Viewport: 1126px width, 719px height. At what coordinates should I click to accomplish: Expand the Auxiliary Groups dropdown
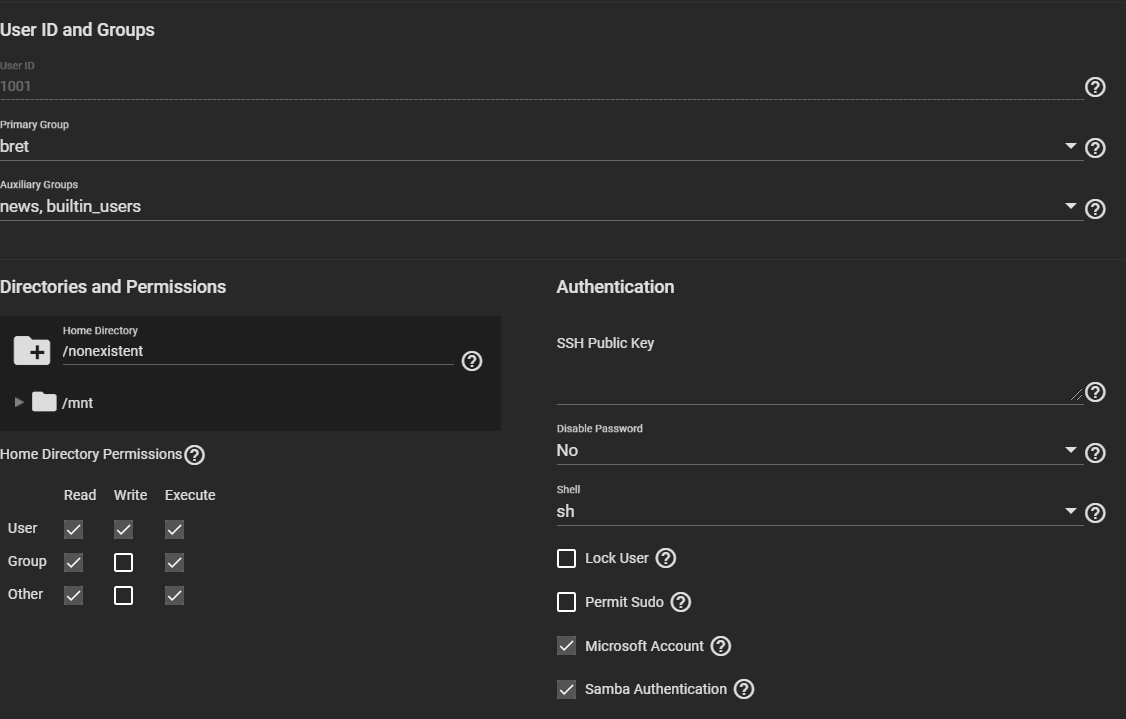coord(540,207)
